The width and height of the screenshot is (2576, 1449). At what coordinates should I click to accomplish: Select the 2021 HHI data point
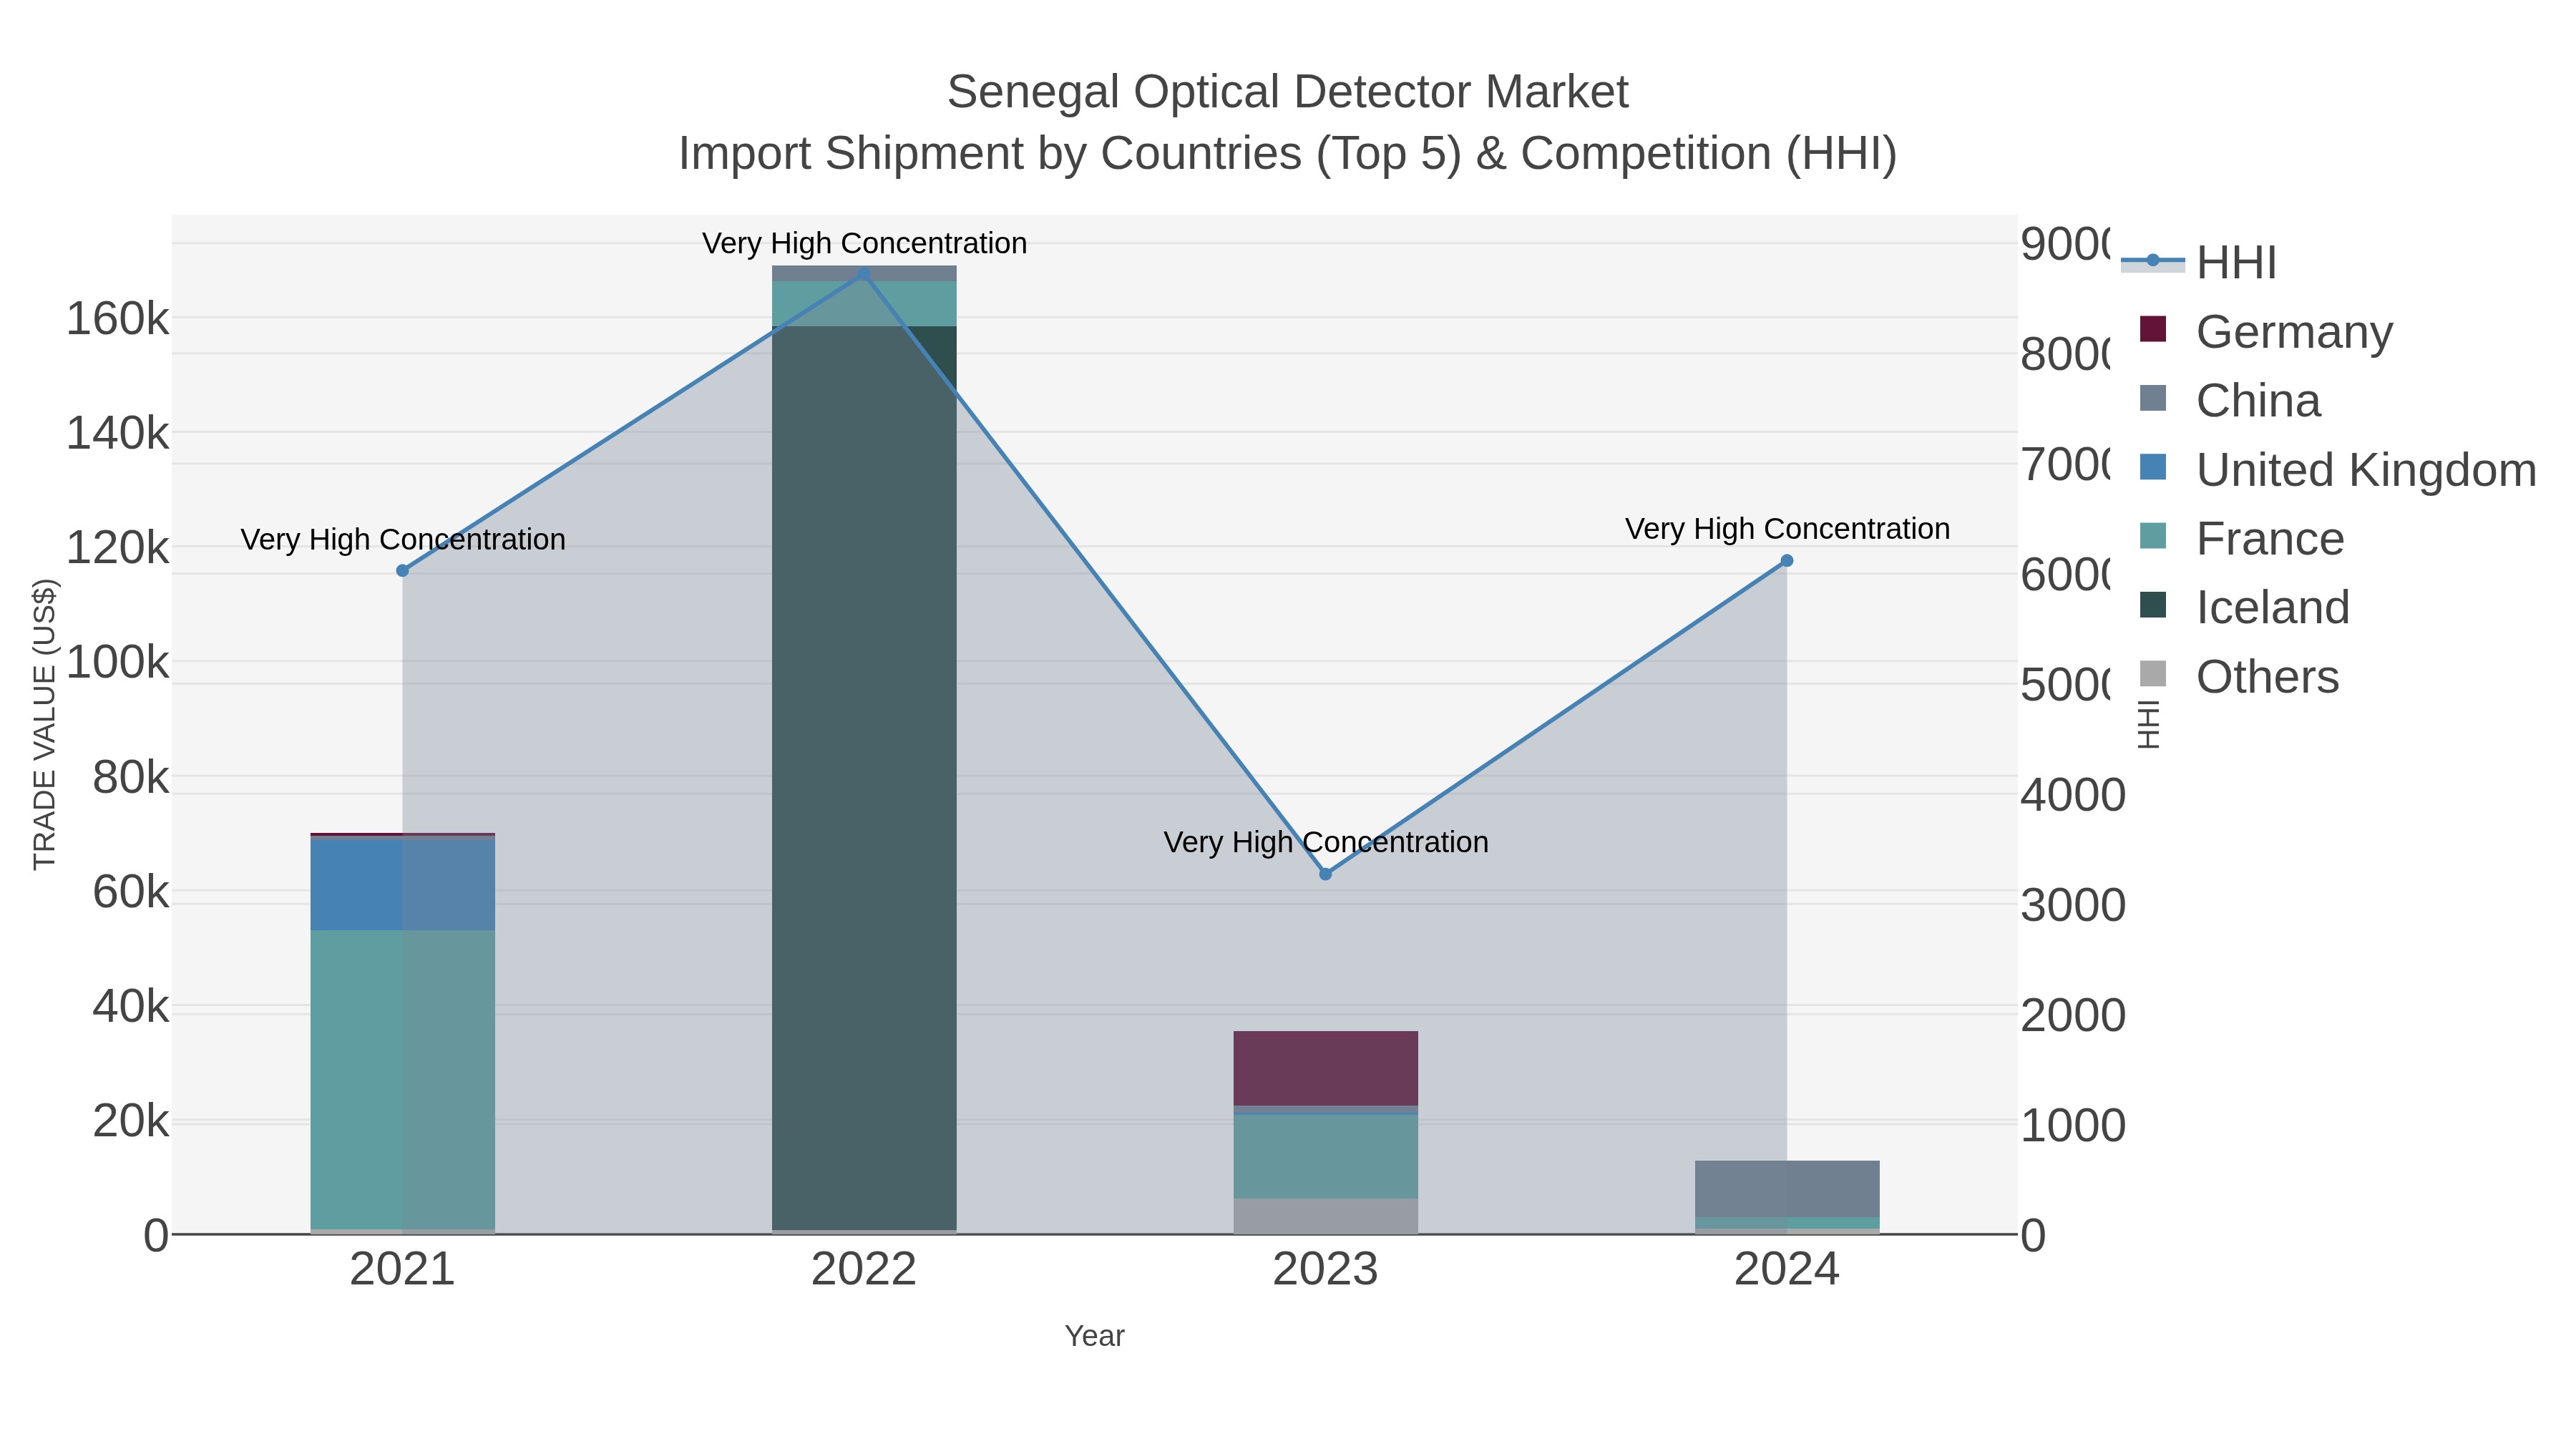click(402, 571)
